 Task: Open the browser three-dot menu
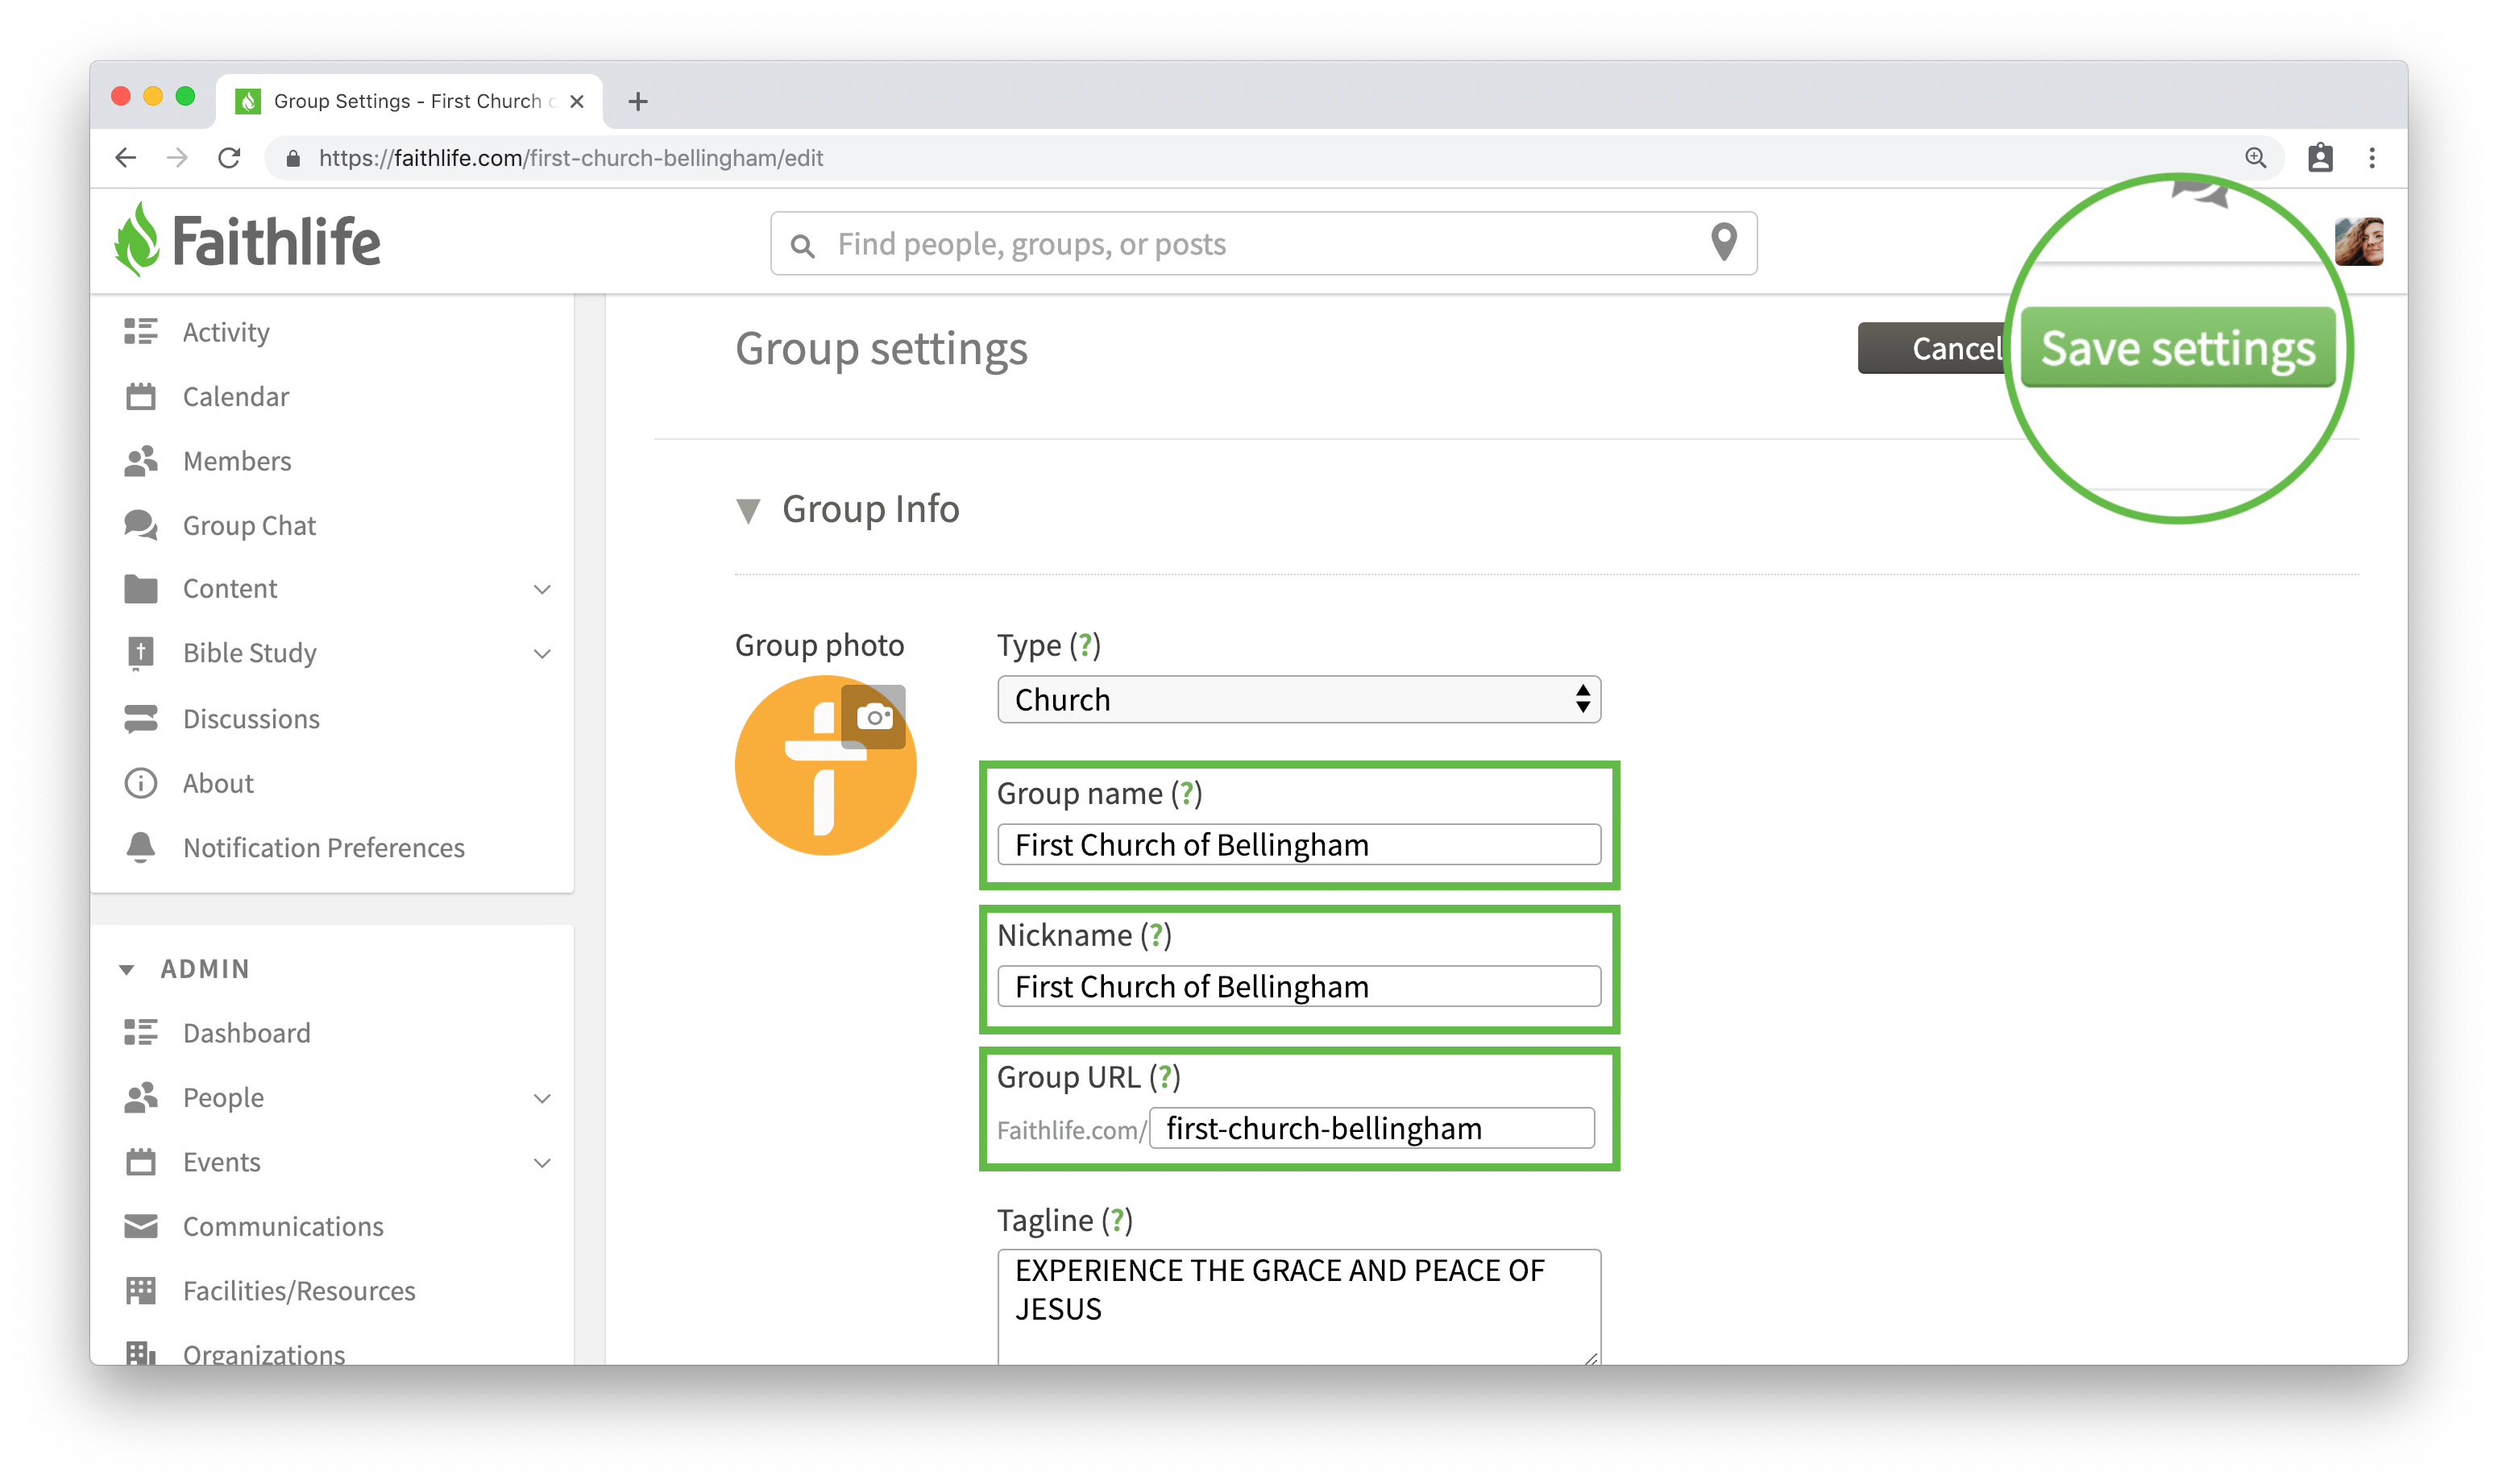(2371, 158)
